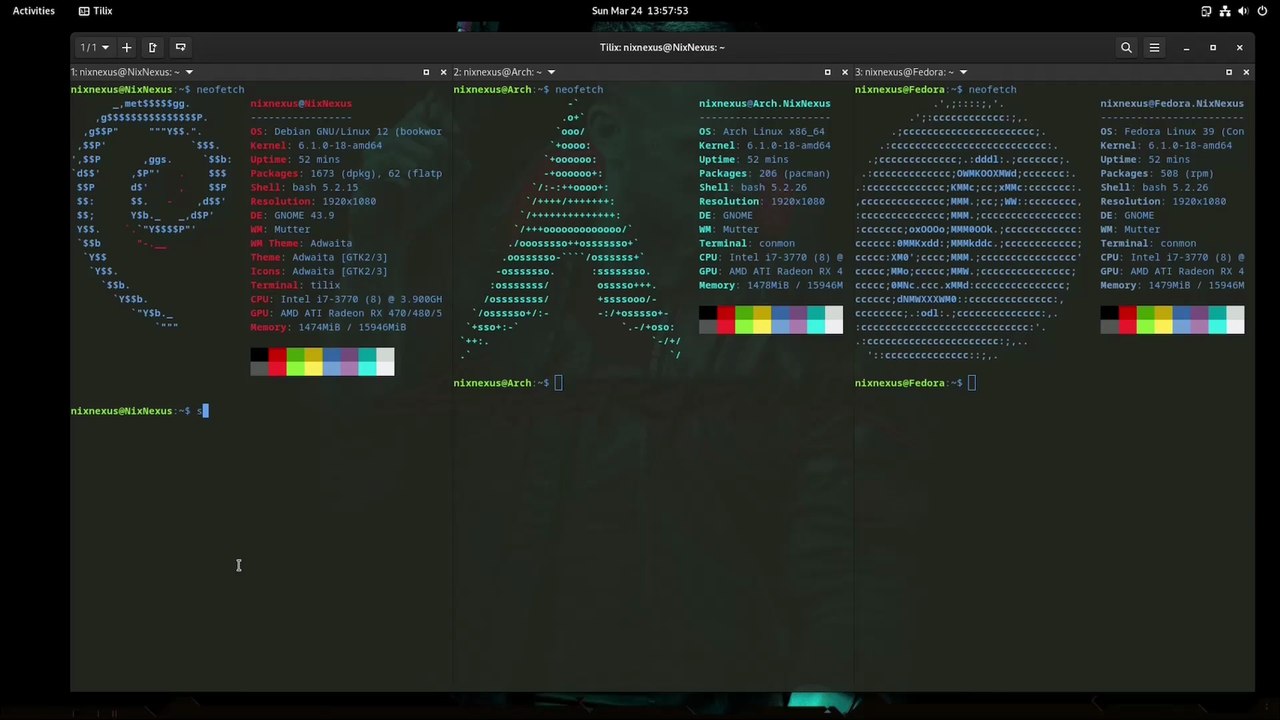
Task: Click the empty nixnexus@Fedora prompt cursor
Action: [972, 383]
